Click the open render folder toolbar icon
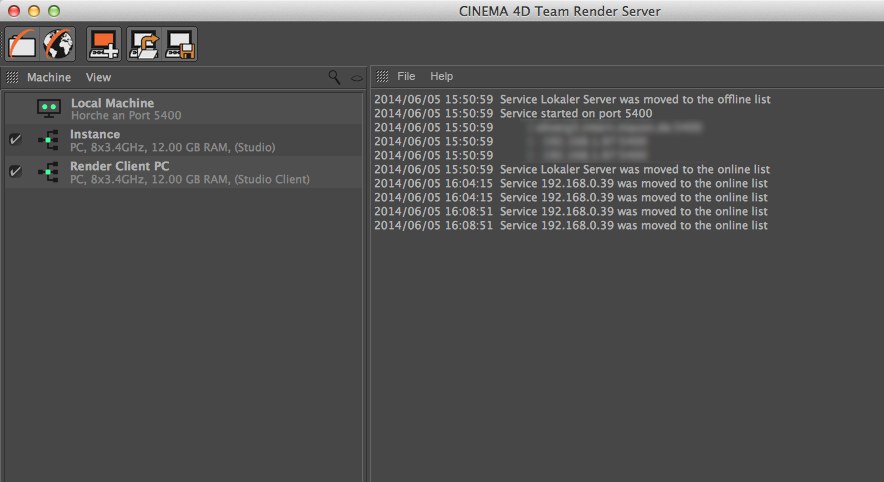The width and height of the screenshot is (884, 482). [x=23, y=44]
